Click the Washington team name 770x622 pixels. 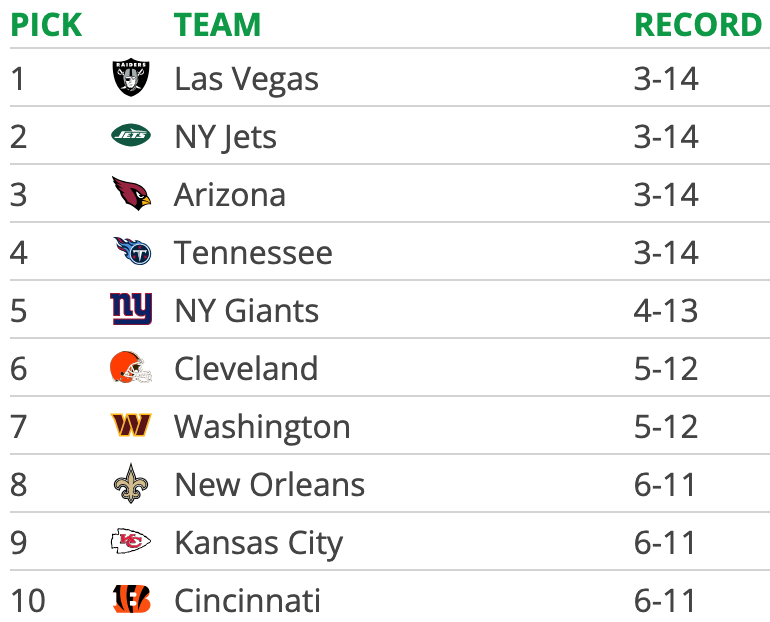point(262,427)
